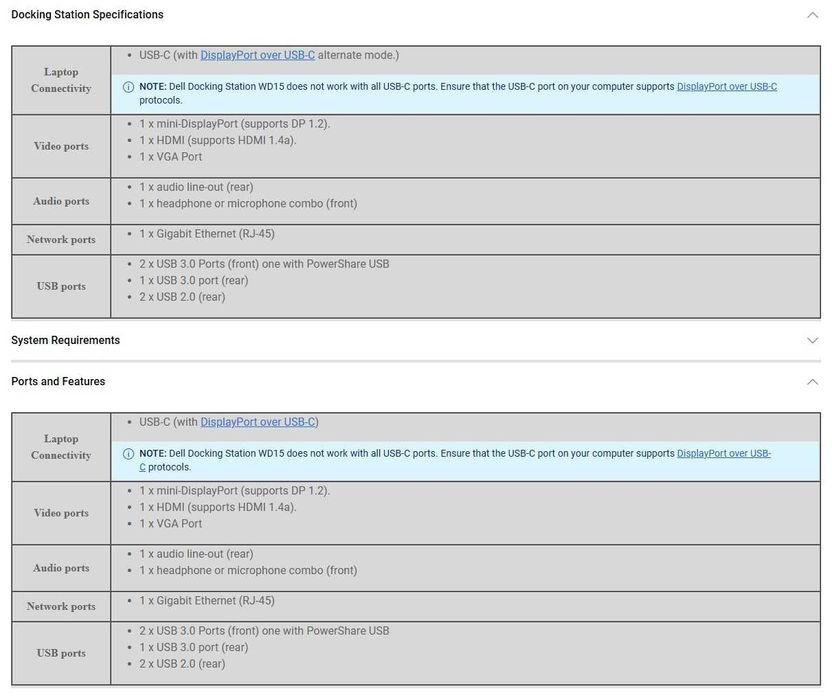The height and width of the screenshot is (699, 832).
Task: Select Audio ports cell in Ports and Features table
Action: (61, 568)
